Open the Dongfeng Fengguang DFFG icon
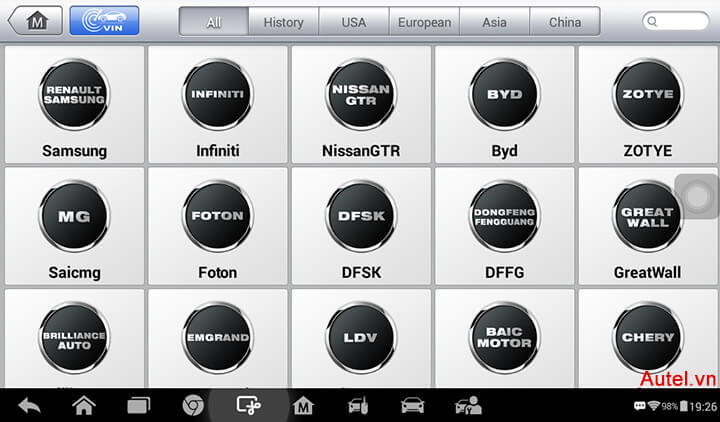The image size is (720, 422). pyautogui.click(x=504, y=216)
